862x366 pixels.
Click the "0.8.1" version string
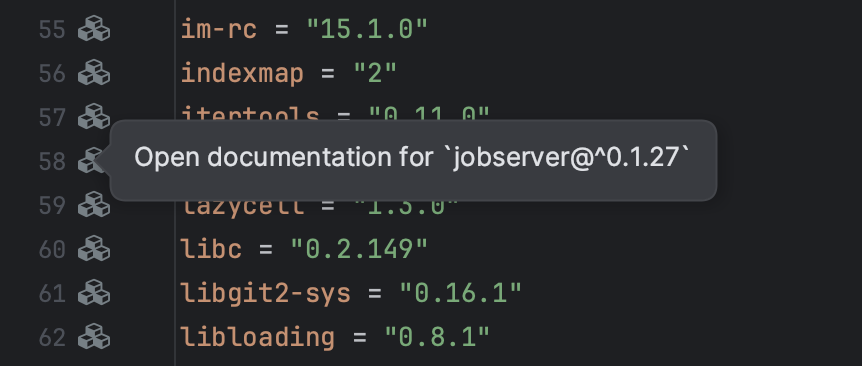tap(437, 337)
